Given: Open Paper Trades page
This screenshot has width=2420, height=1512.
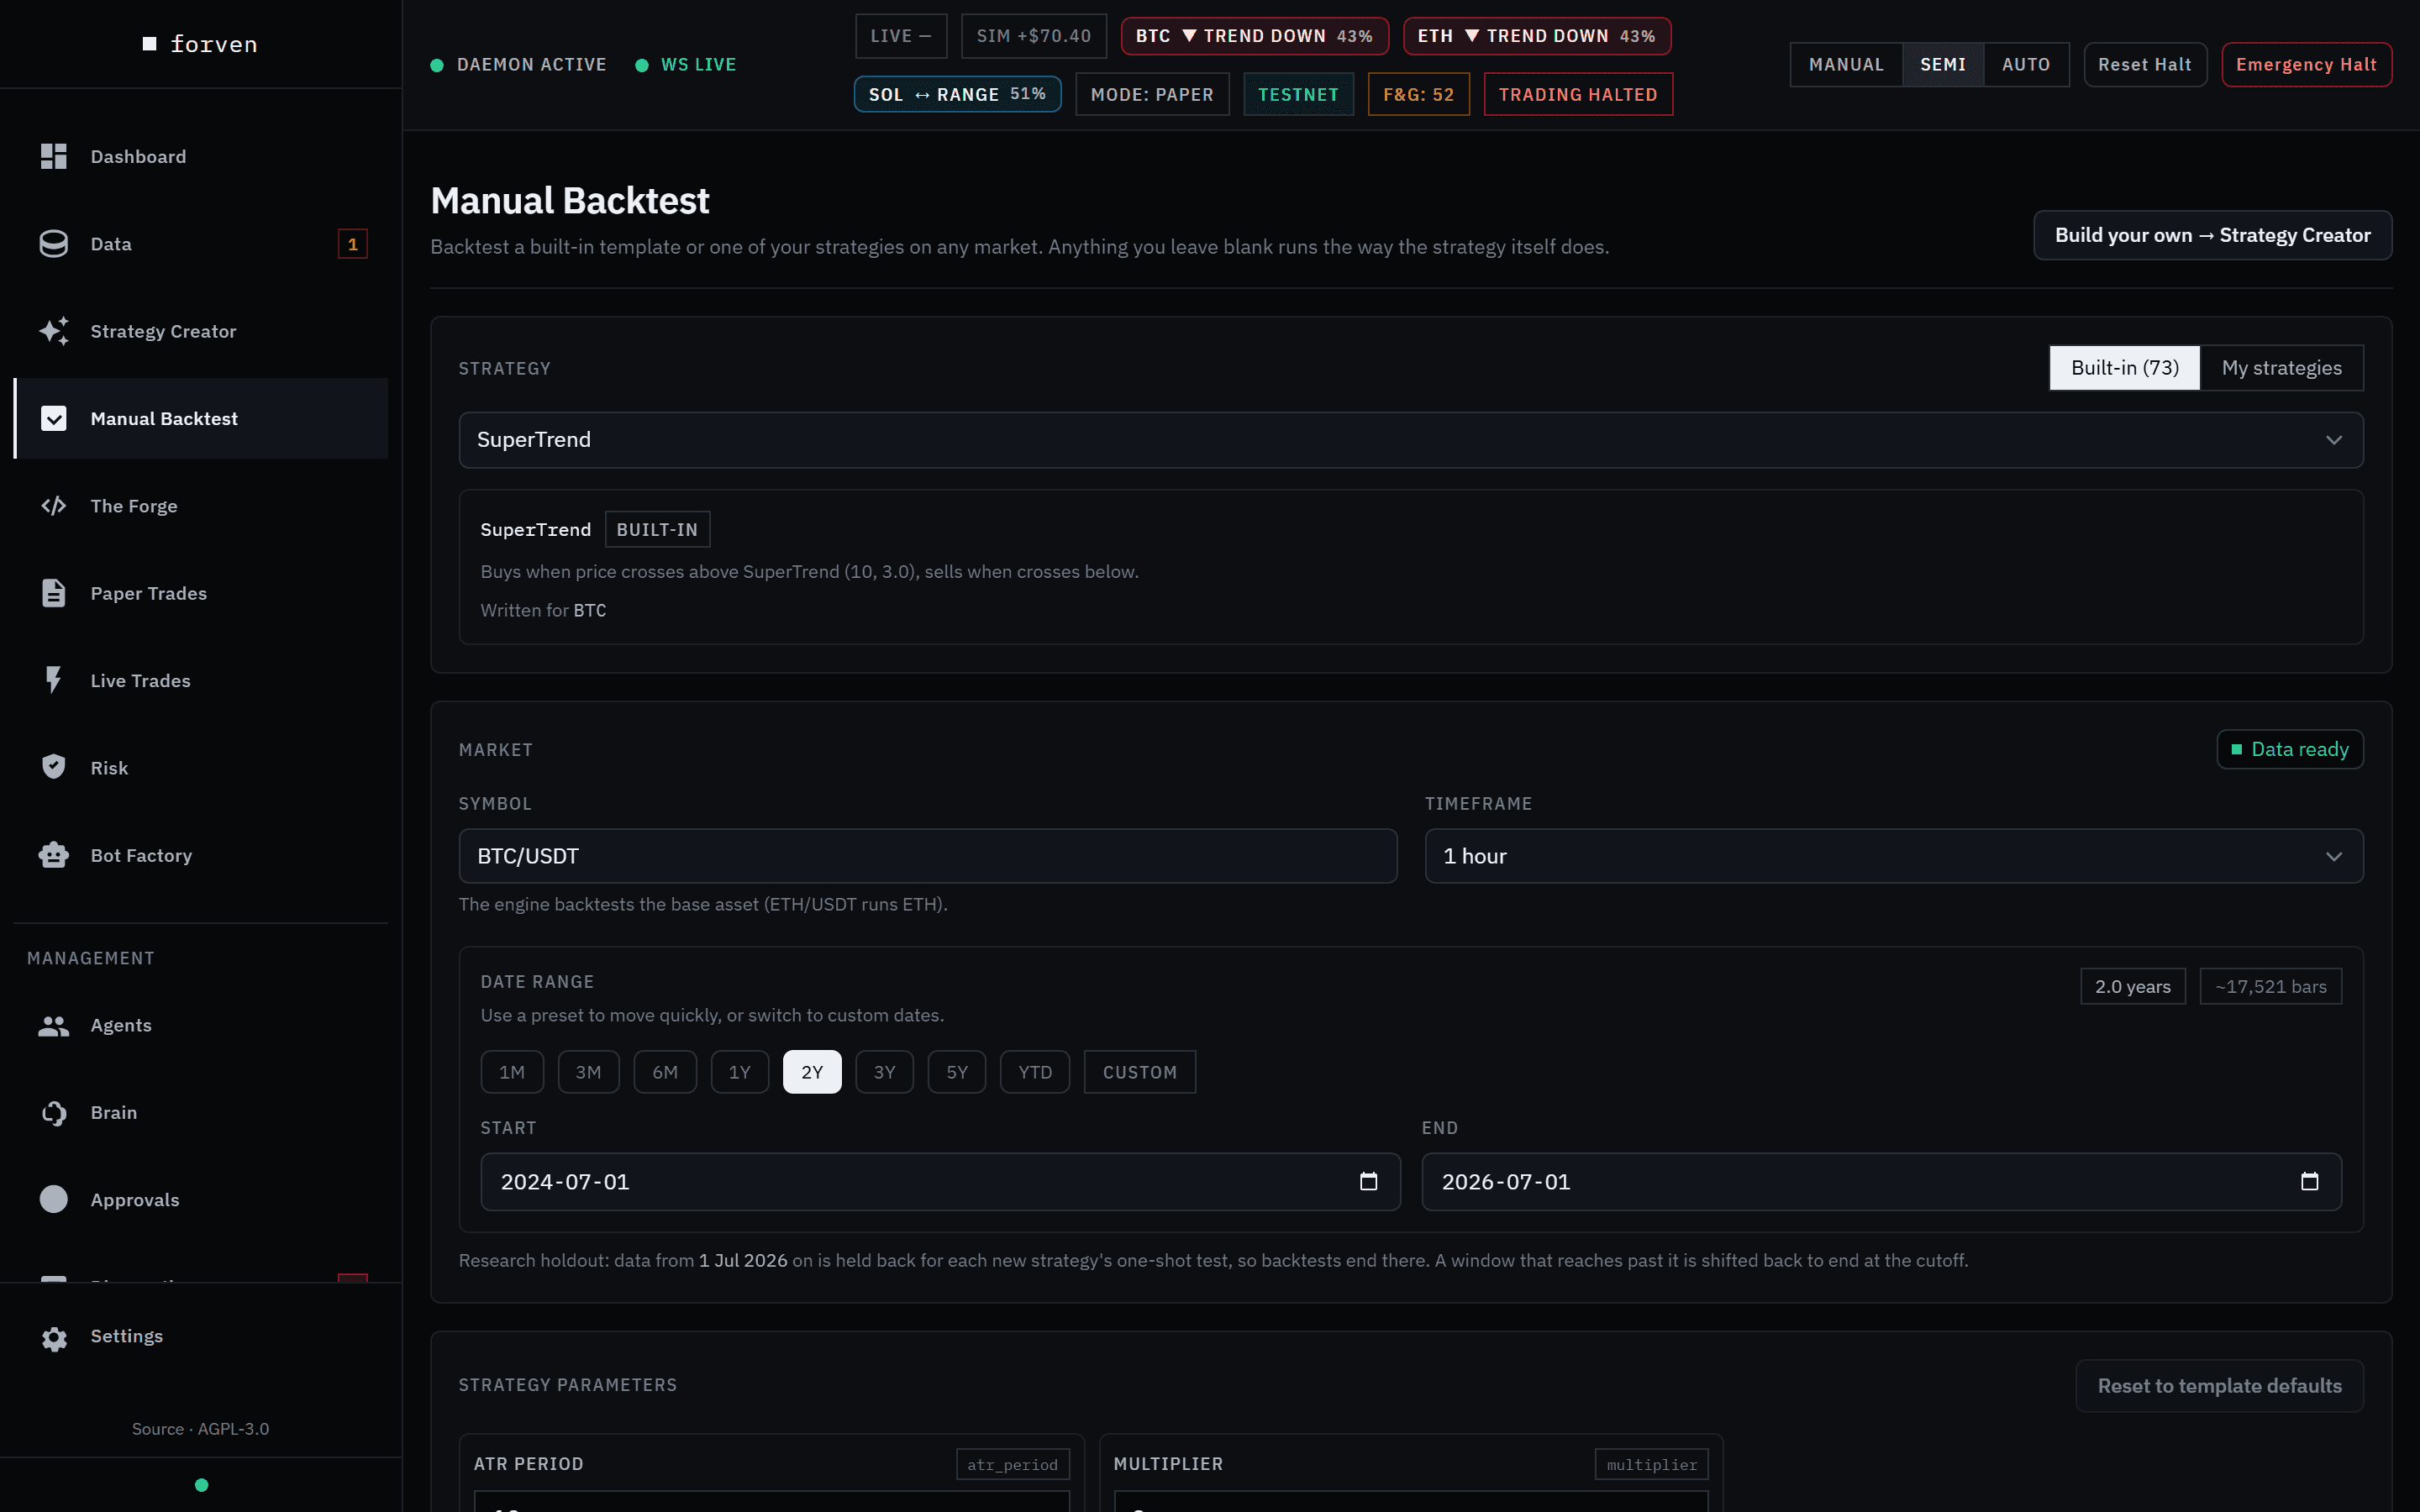Looking at the screenshot, I should point(201,593).
